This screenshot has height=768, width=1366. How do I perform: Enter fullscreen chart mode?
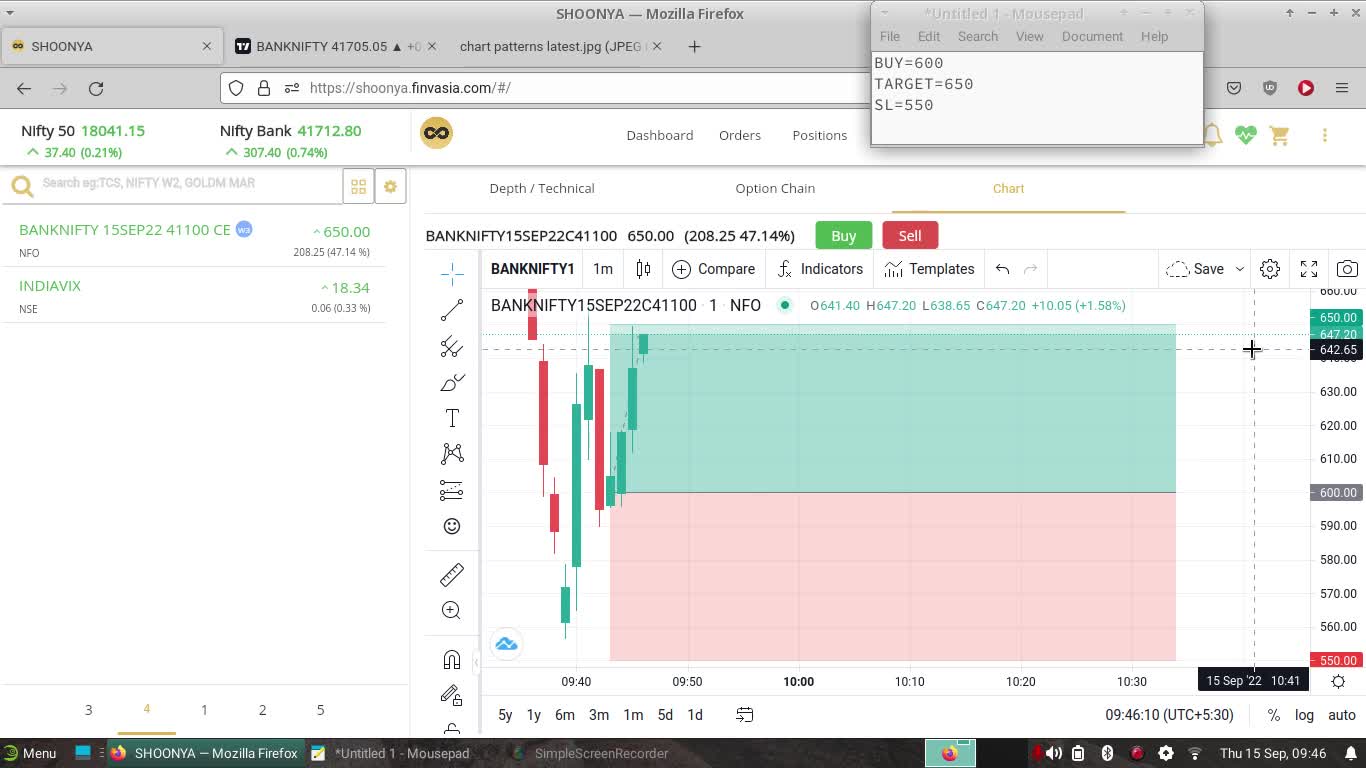(1309, 269)
